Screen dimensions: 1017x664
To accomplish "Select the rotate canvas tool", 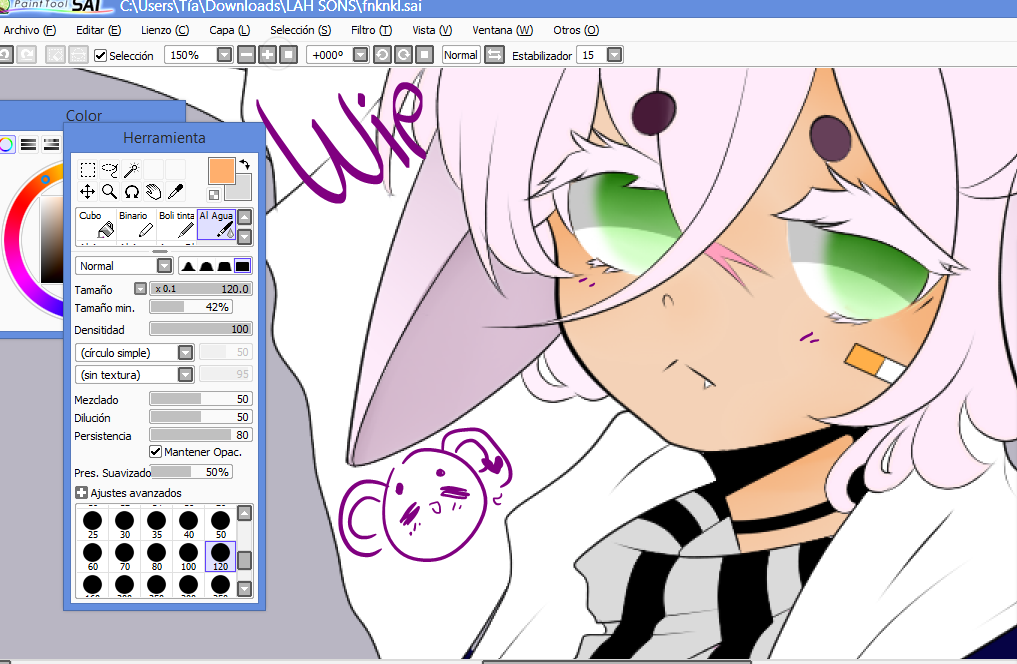I will tap(132, 191).
